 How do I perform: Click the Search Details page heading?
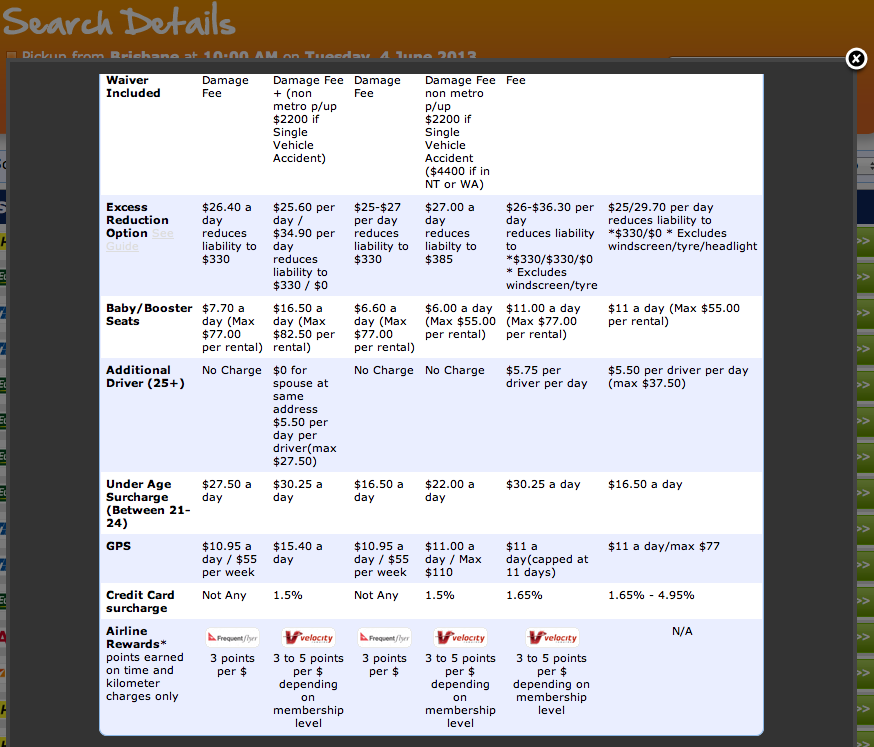120,23
